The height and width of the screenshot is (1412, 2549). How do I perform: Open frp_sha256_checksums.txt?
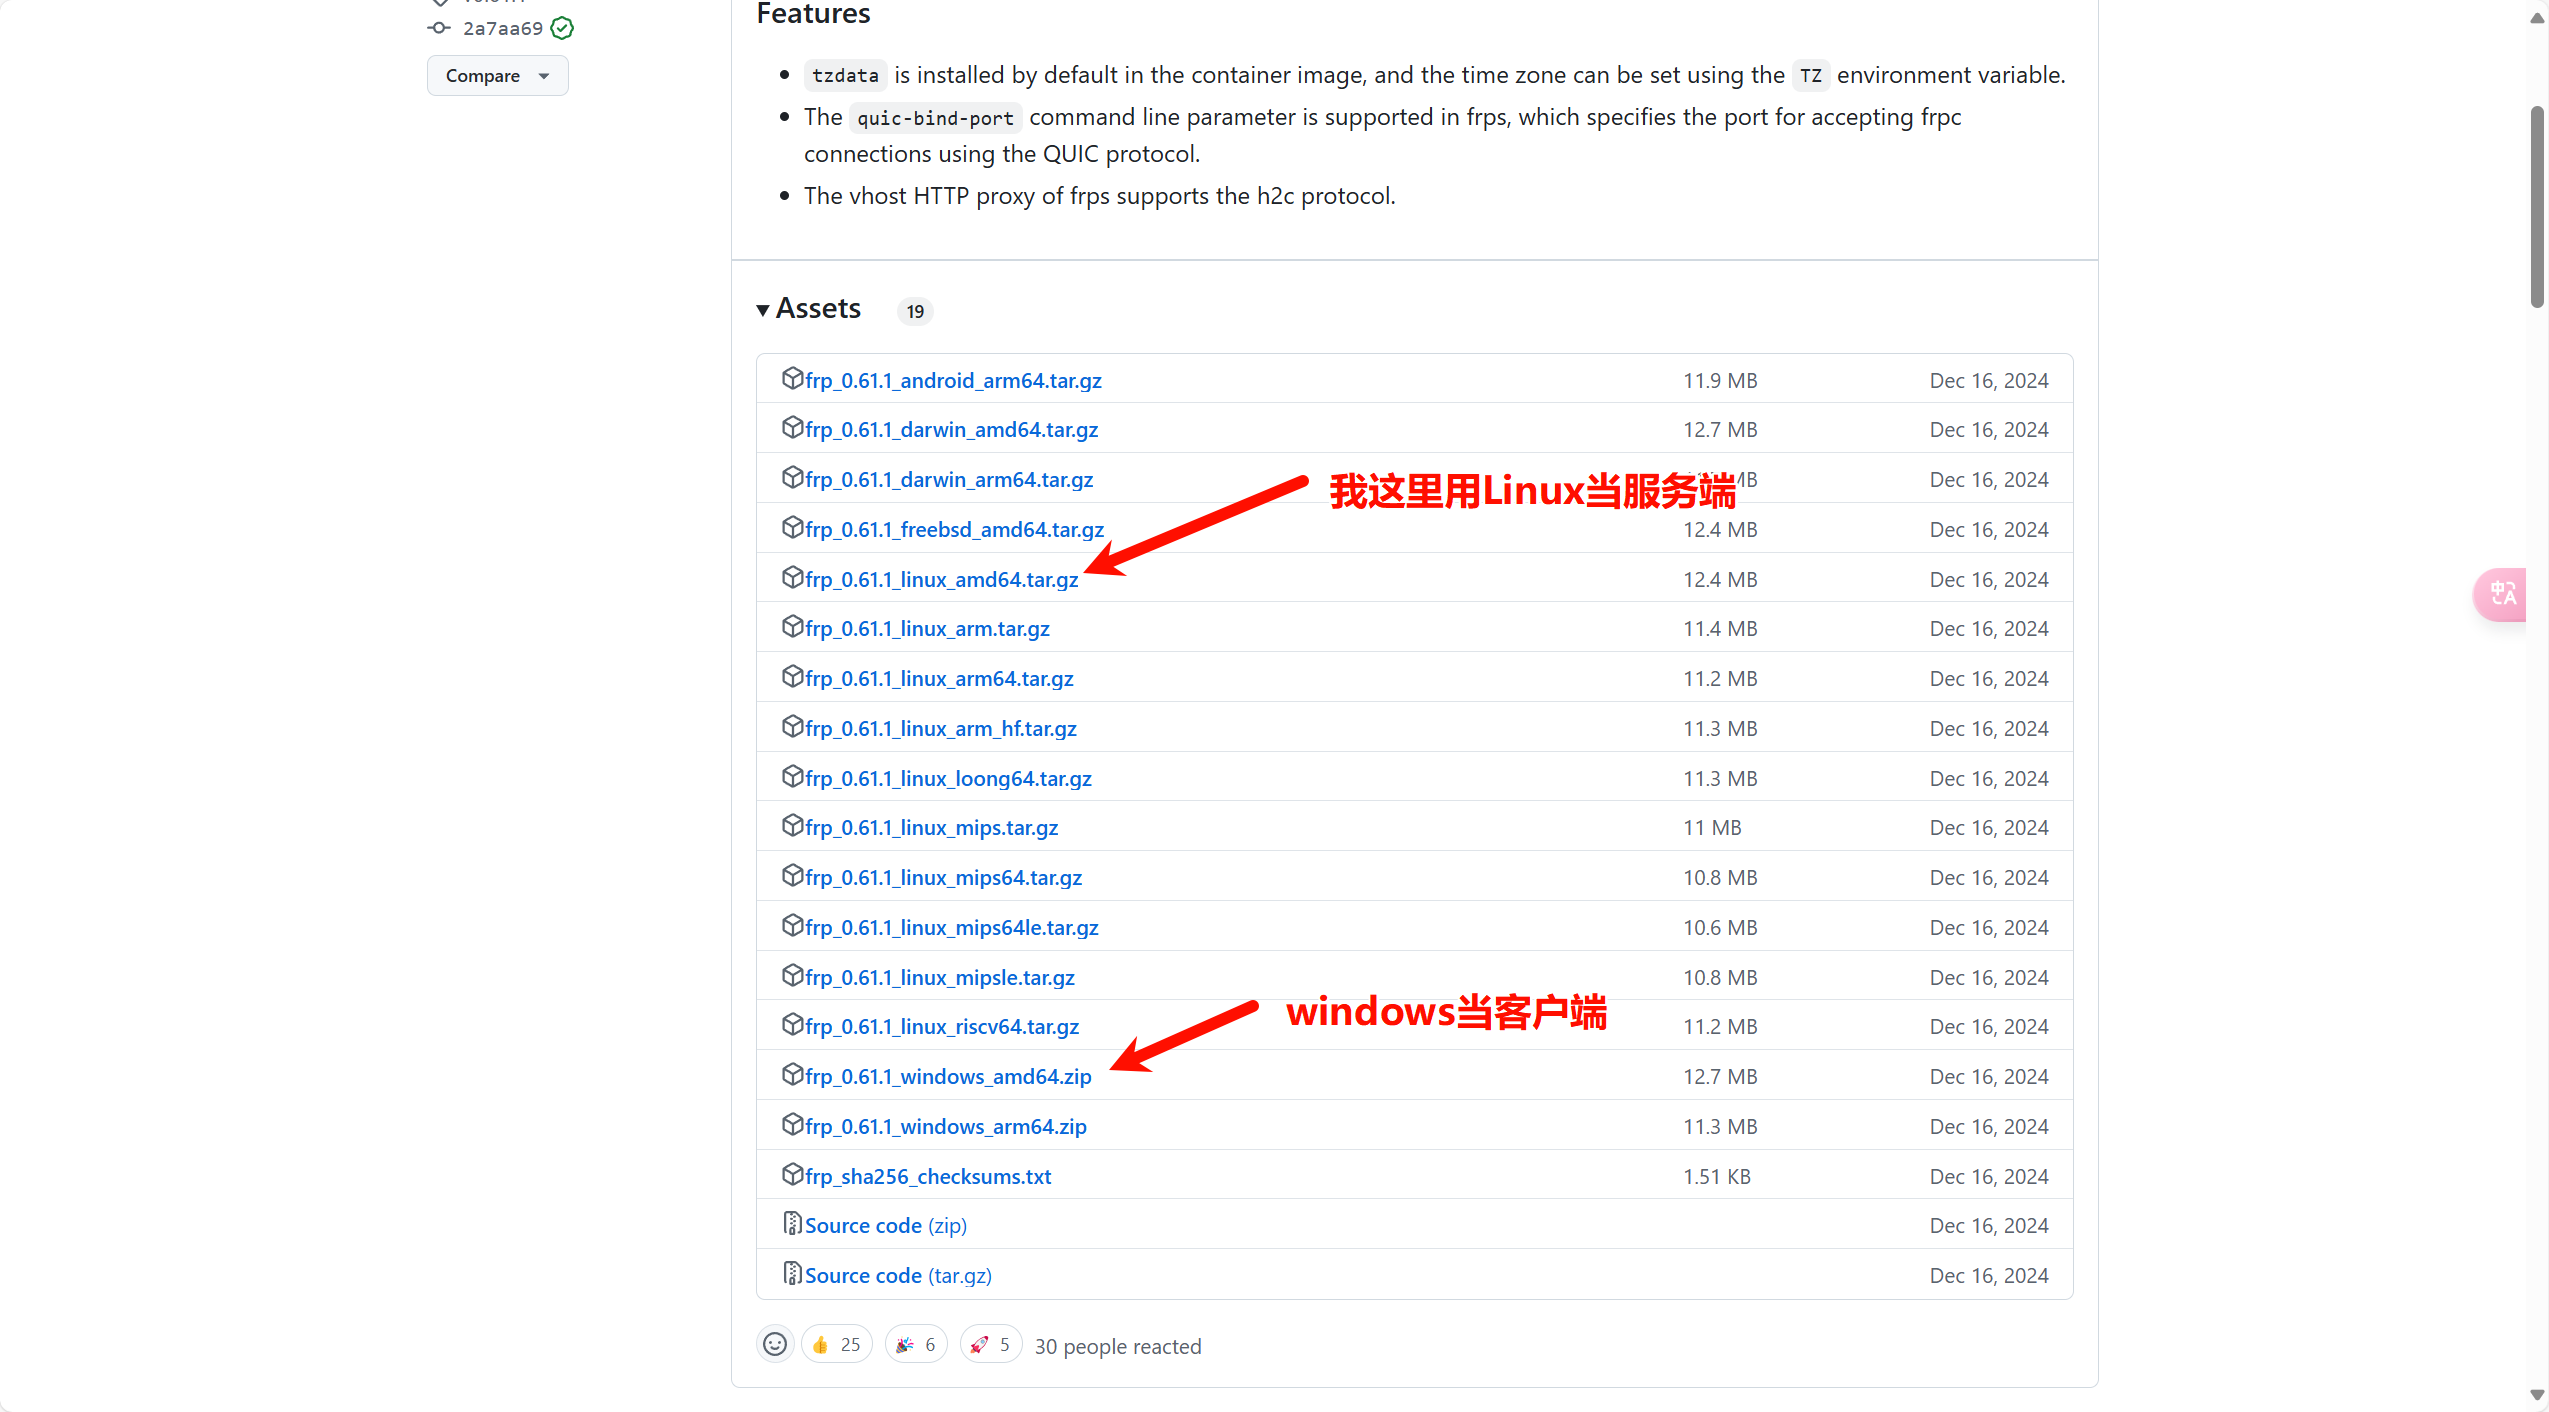(928, 1176)
